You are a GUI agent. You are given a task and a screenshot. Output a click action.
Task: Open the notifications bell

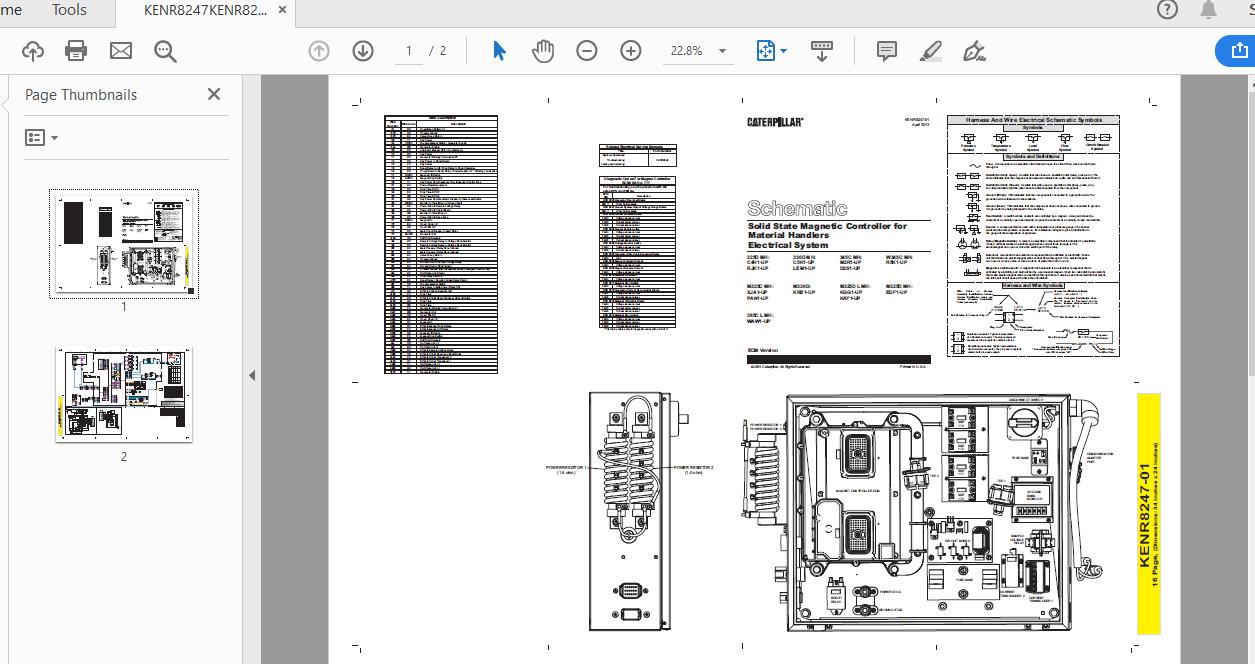pyautogui.click(x=1208, y=10)
